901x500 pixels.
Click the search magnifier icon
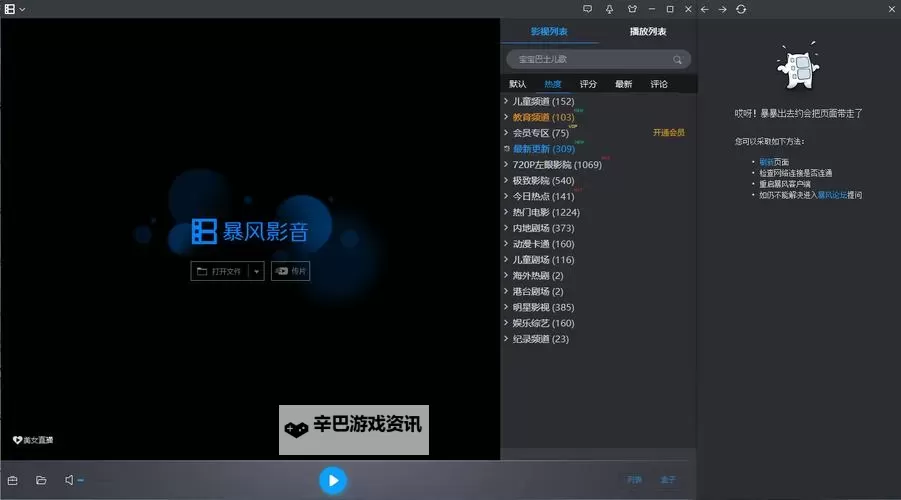pyautogui.click(x=677, y=59)
